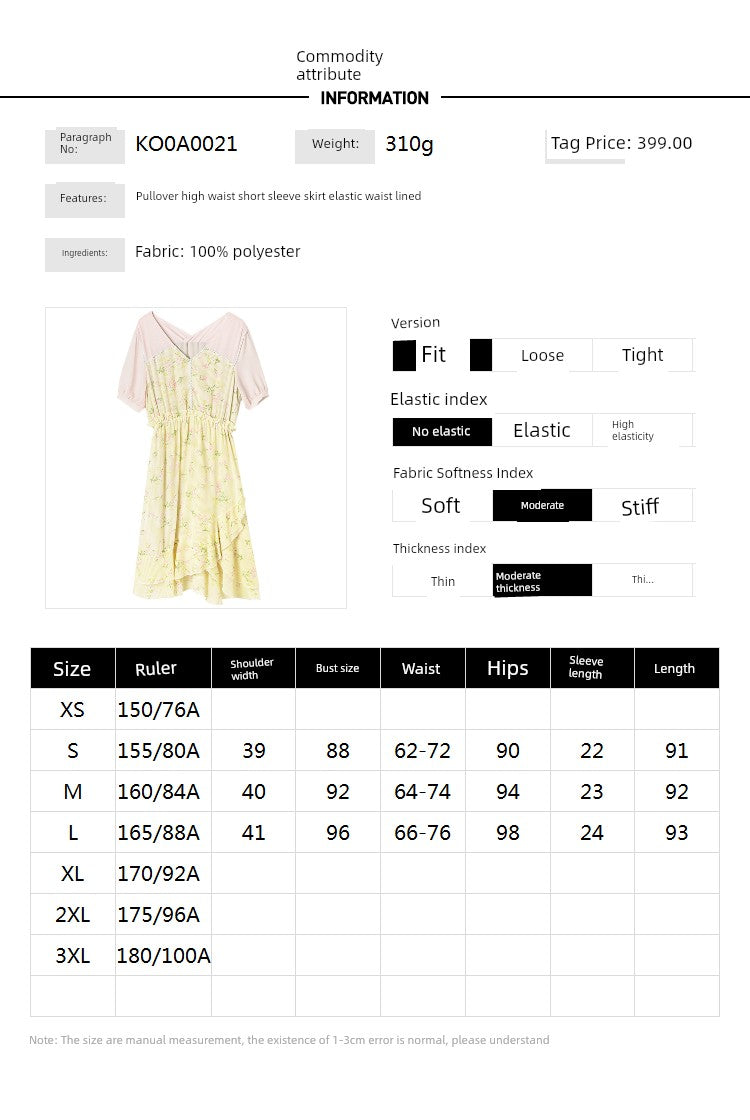Click the Pullover high waist features description
Viewport: 750px width, 1120px height.
pos(279,196)
